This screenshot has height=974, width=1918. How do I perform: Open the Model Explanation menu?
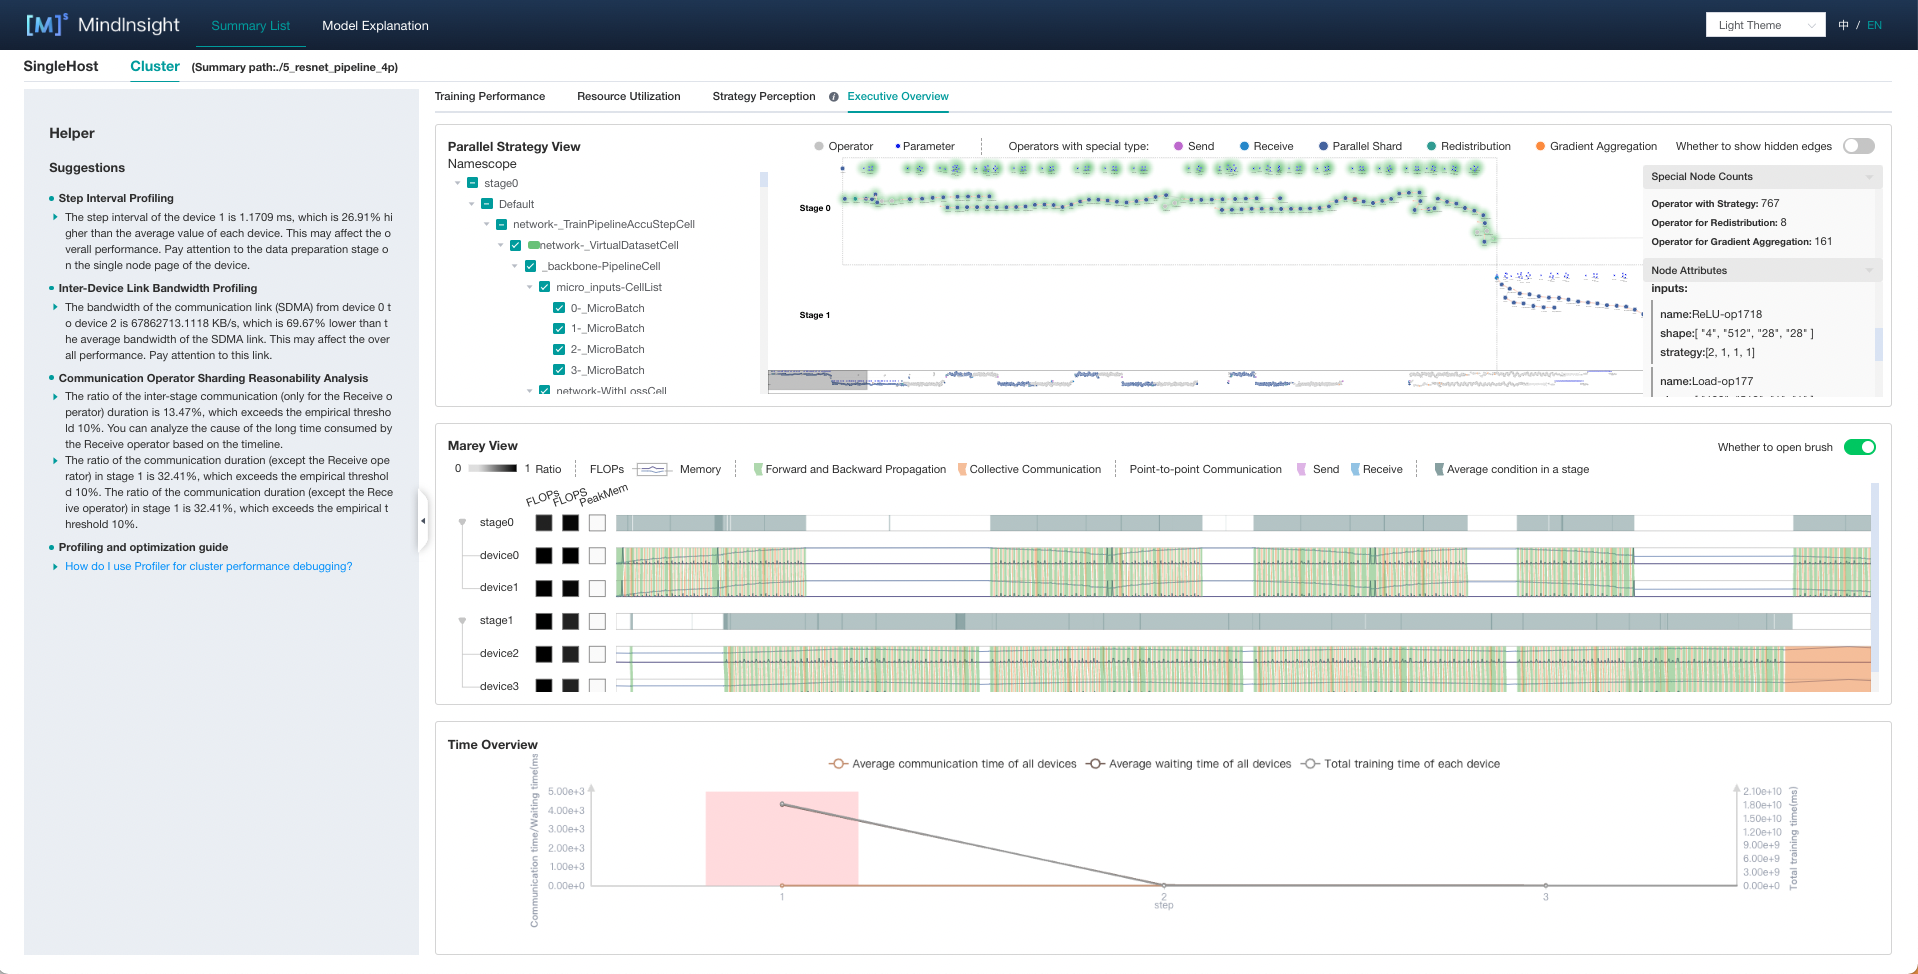[x=375, y=25]
